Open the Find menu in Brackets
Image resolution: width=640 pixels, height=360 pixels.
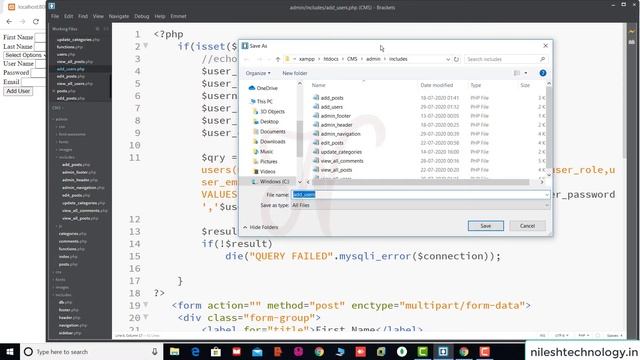click(x=83, y=16)
